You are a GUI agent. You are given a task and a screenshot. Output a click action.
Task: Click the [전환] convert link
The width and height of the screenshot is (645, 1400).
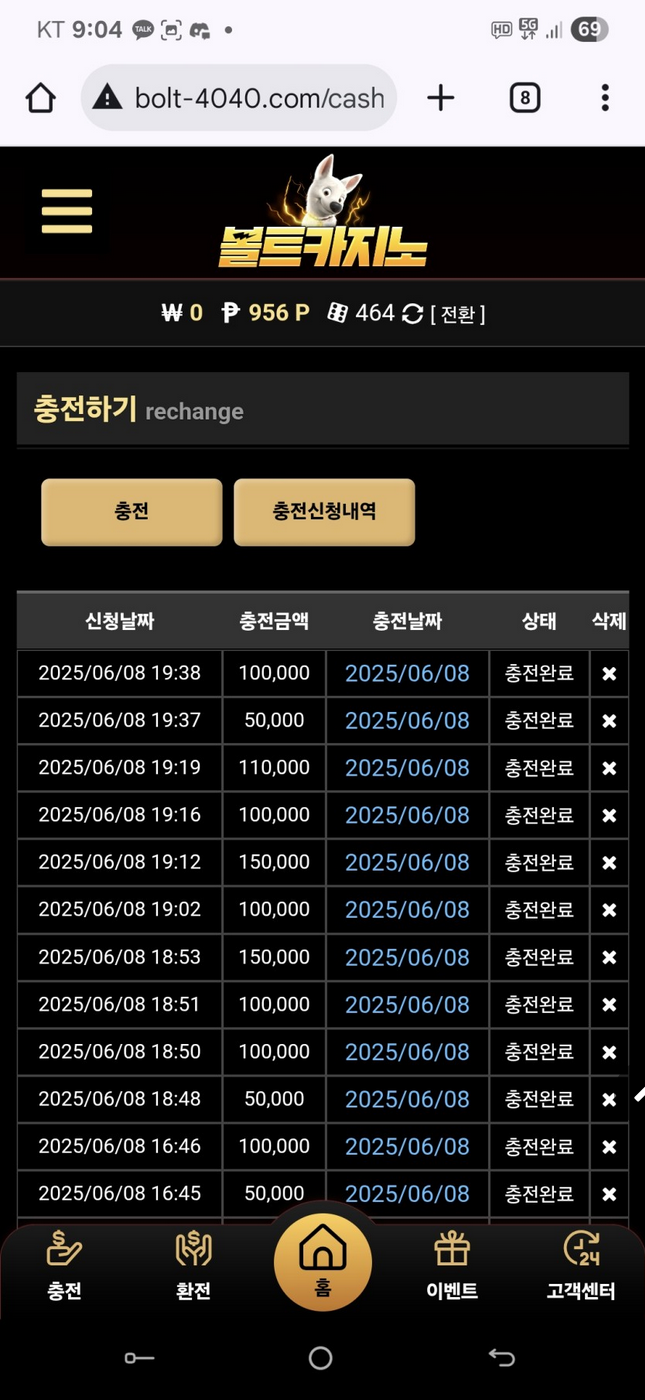(x=457, y=314)
